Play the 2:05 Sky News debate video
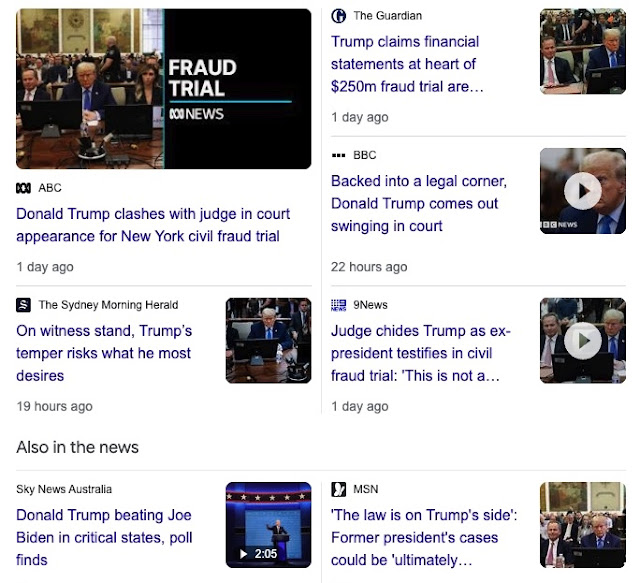 [268, 525]
